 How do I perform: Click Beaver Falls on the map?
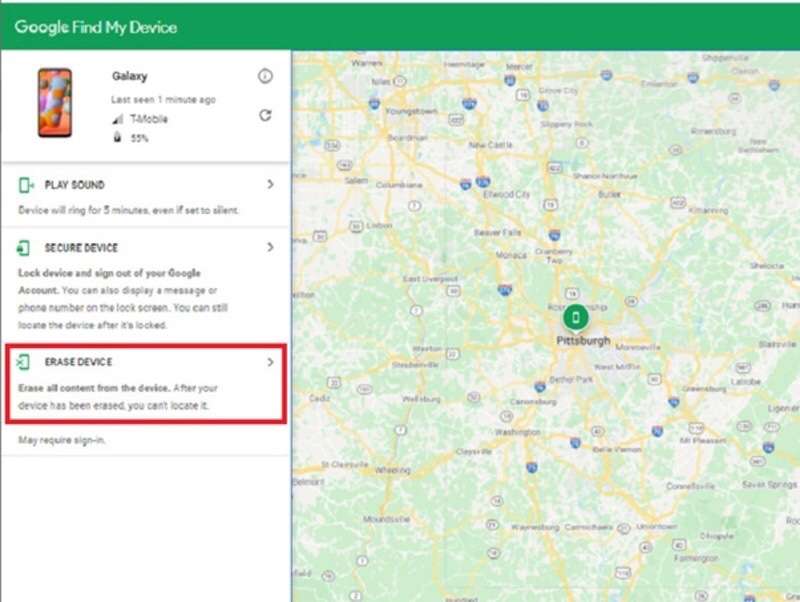click(x=497, y=233)
